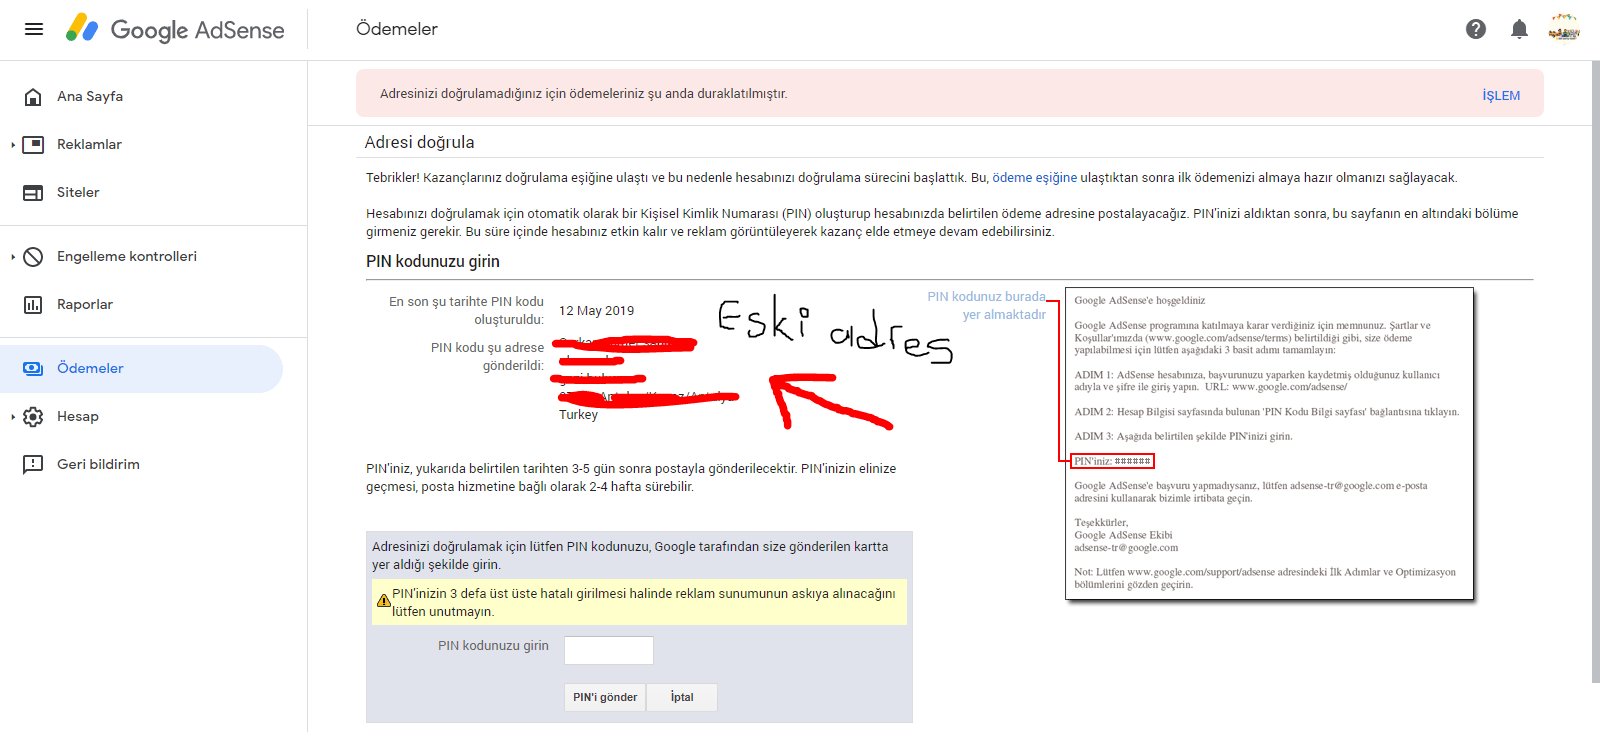1600x732 pixels.
Task: Click the 'Turkey' address line
Action: tap(578, 415)
